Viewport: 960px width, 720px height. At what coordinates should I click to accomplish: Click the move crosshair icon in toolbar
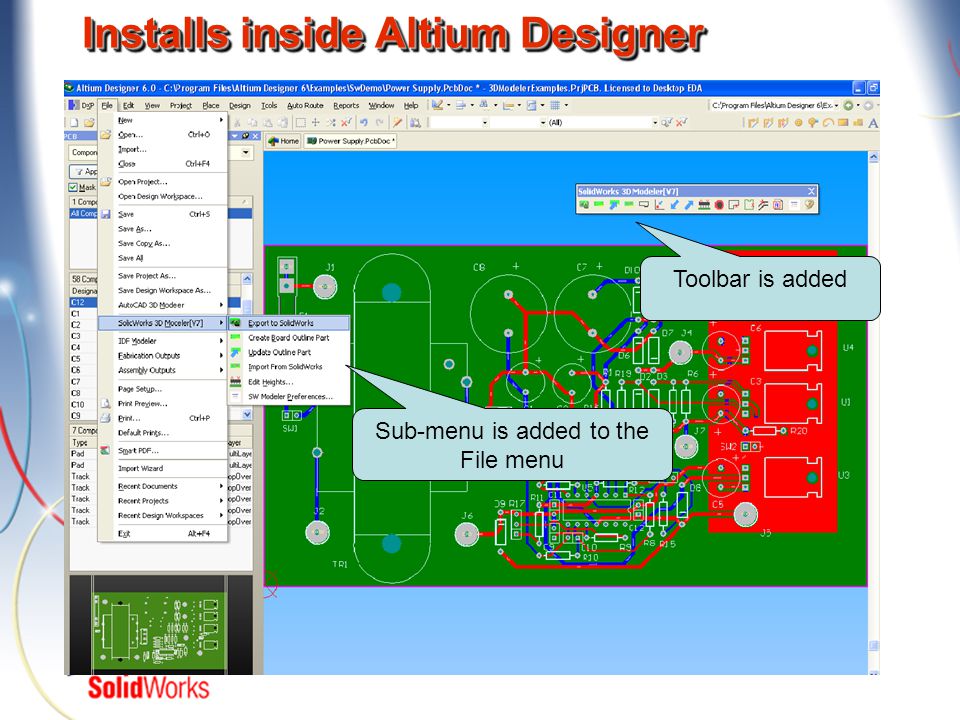[x=315, y=122]
